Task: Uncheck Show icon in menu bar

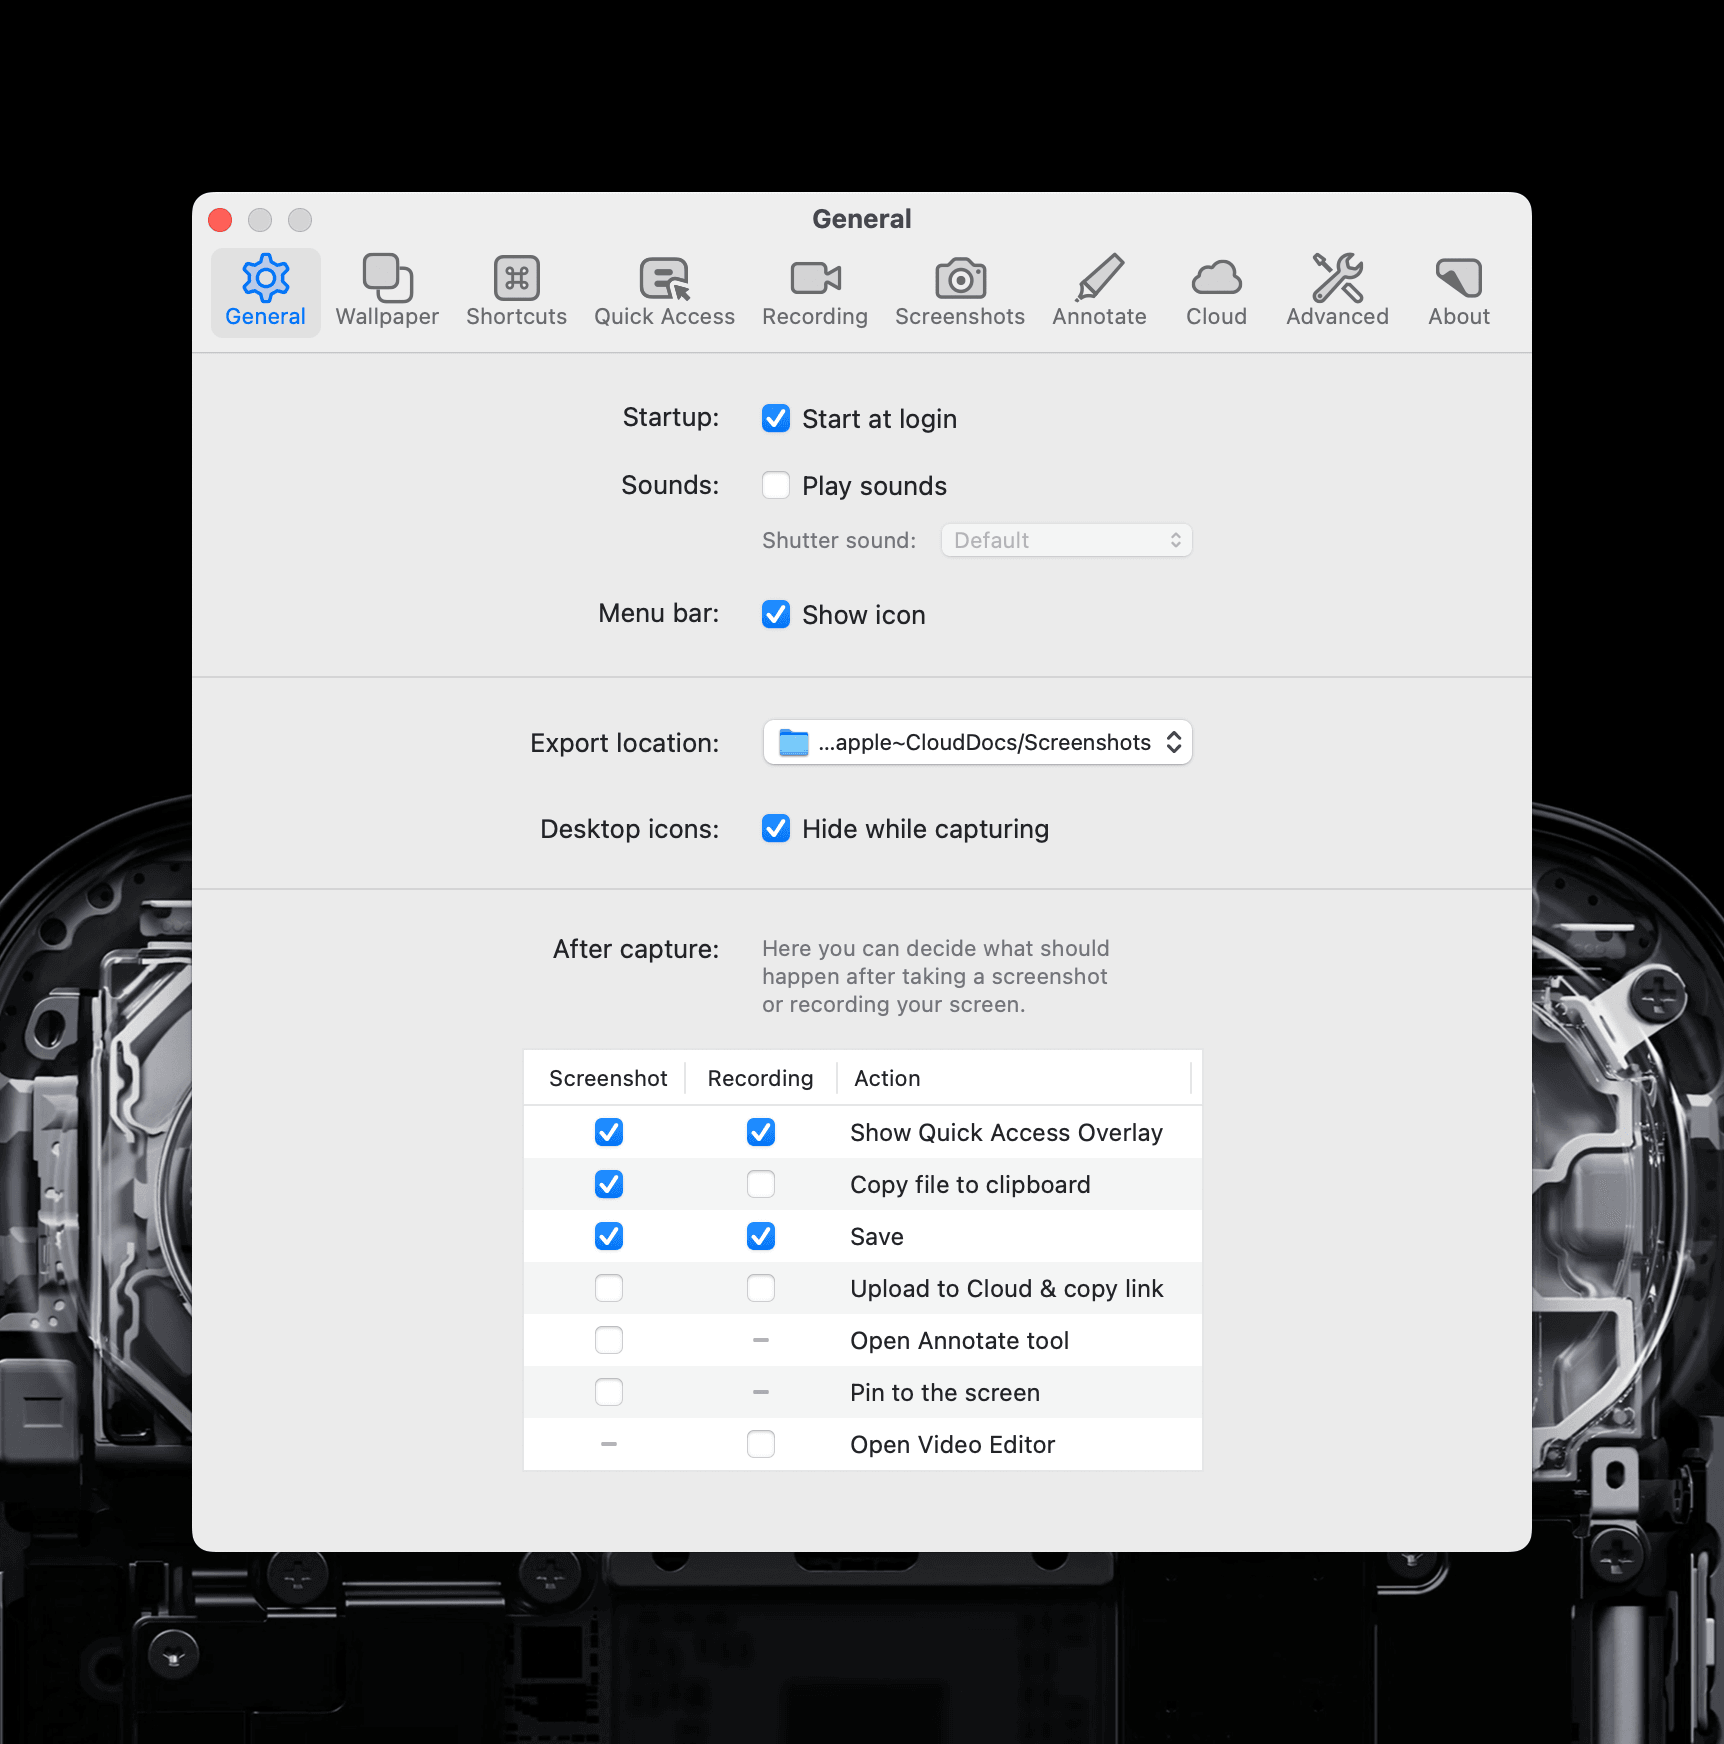Action: coord(776,614)
